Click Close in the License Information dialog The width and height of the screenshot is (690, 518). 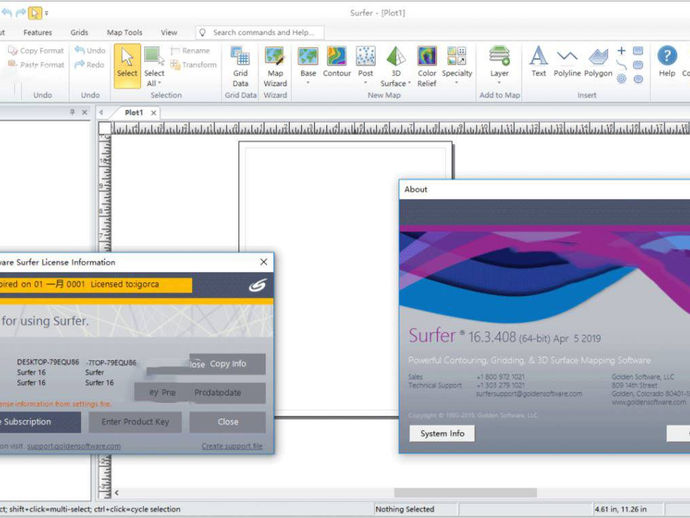pos(228,422)
